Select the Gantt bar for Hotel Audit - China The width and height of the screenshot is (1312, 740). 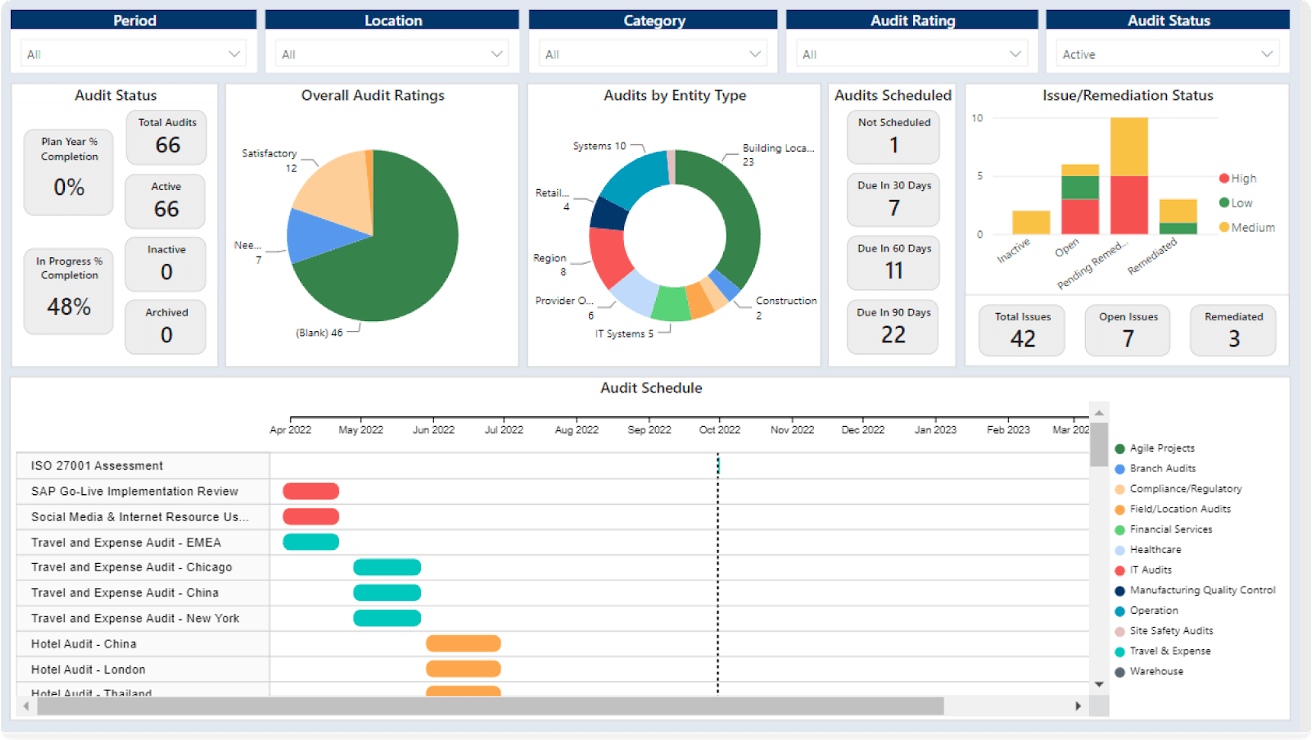point(464,644)
